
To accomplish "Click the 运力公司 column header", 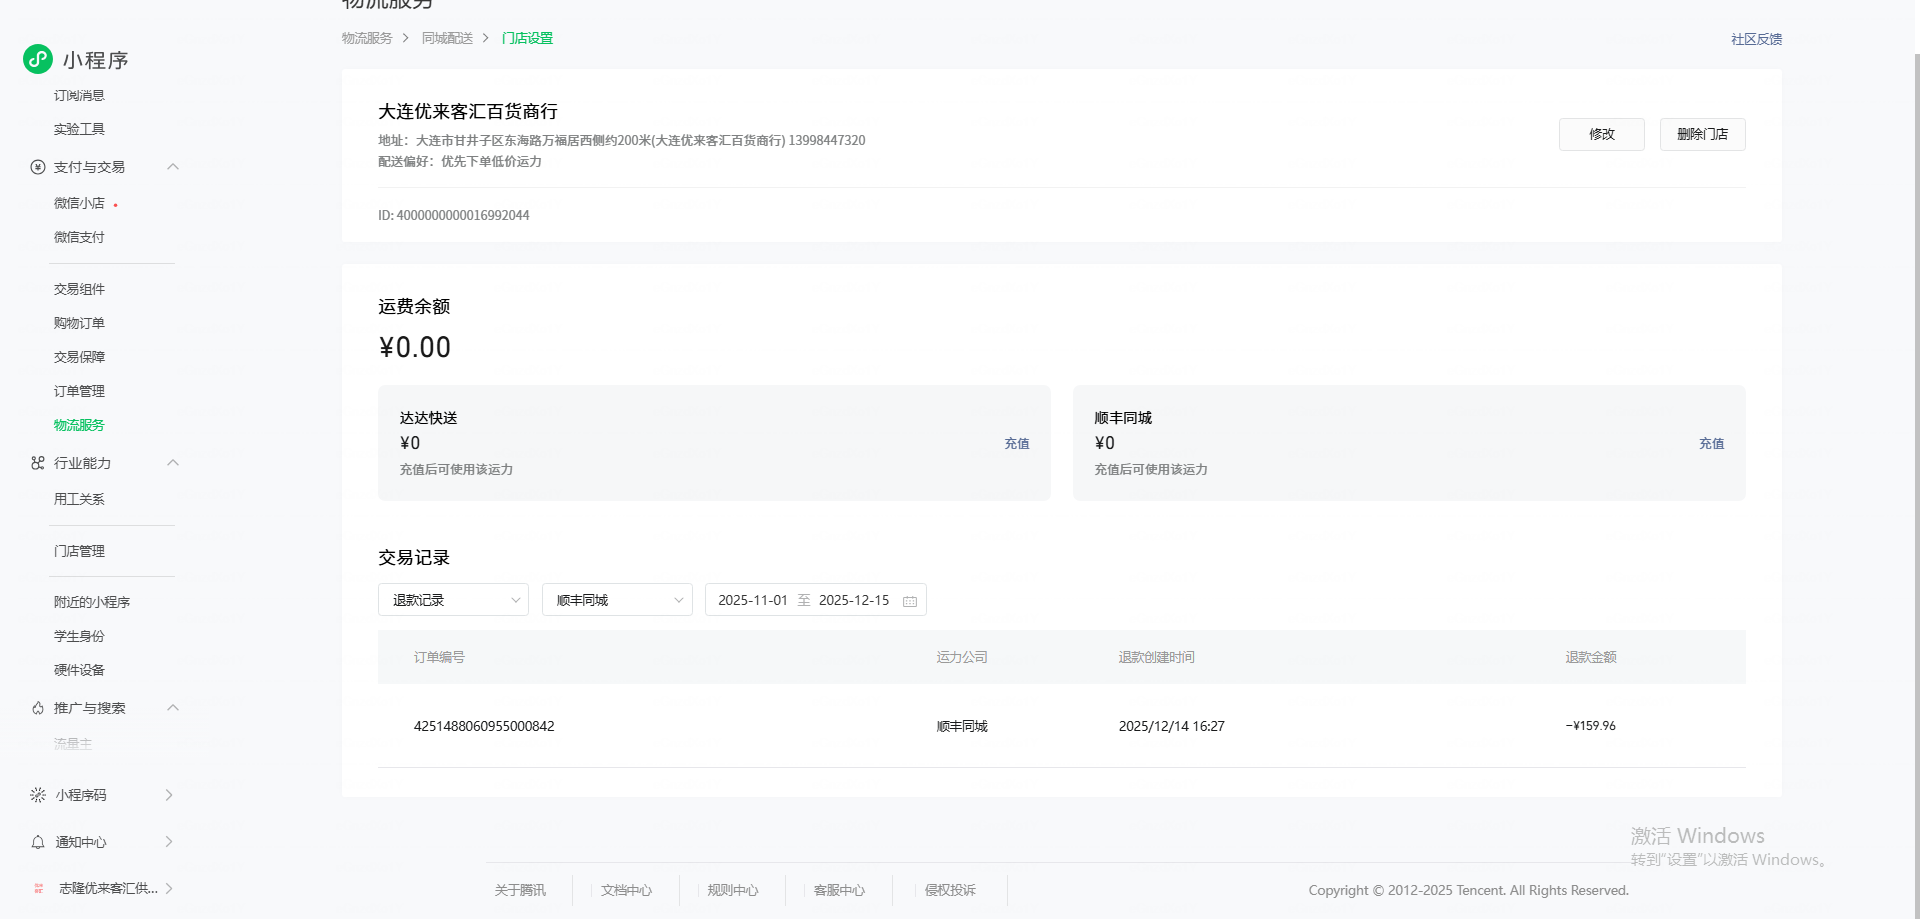I will click(x=962, y=657).
